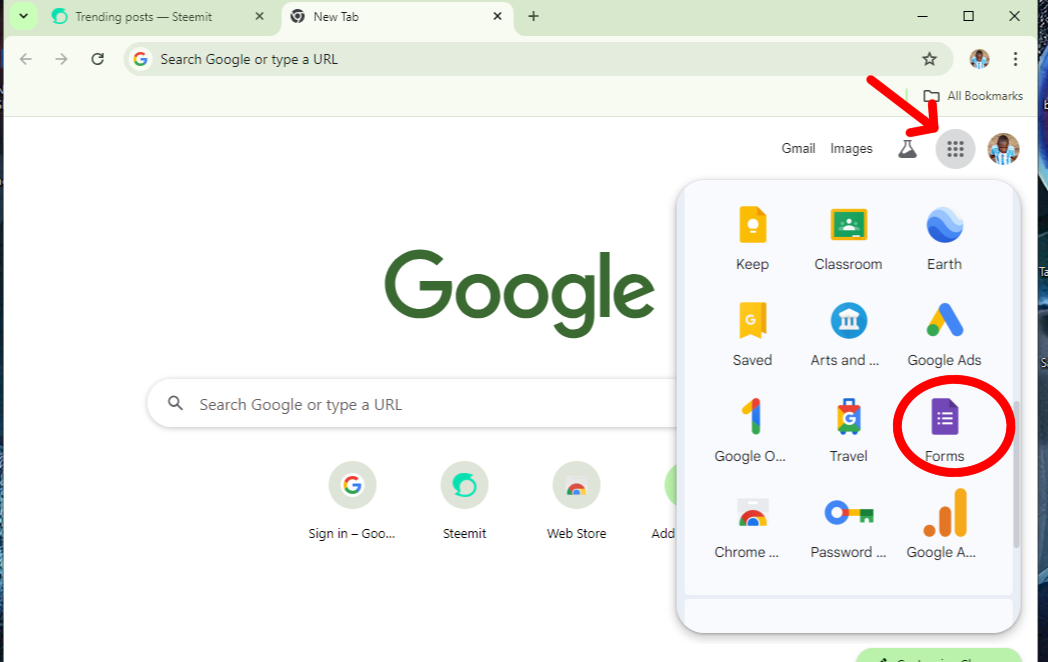This screenshot has height=662, width=1048.
Task: Open Keep from the apps panel
Action: coord(753,238)
